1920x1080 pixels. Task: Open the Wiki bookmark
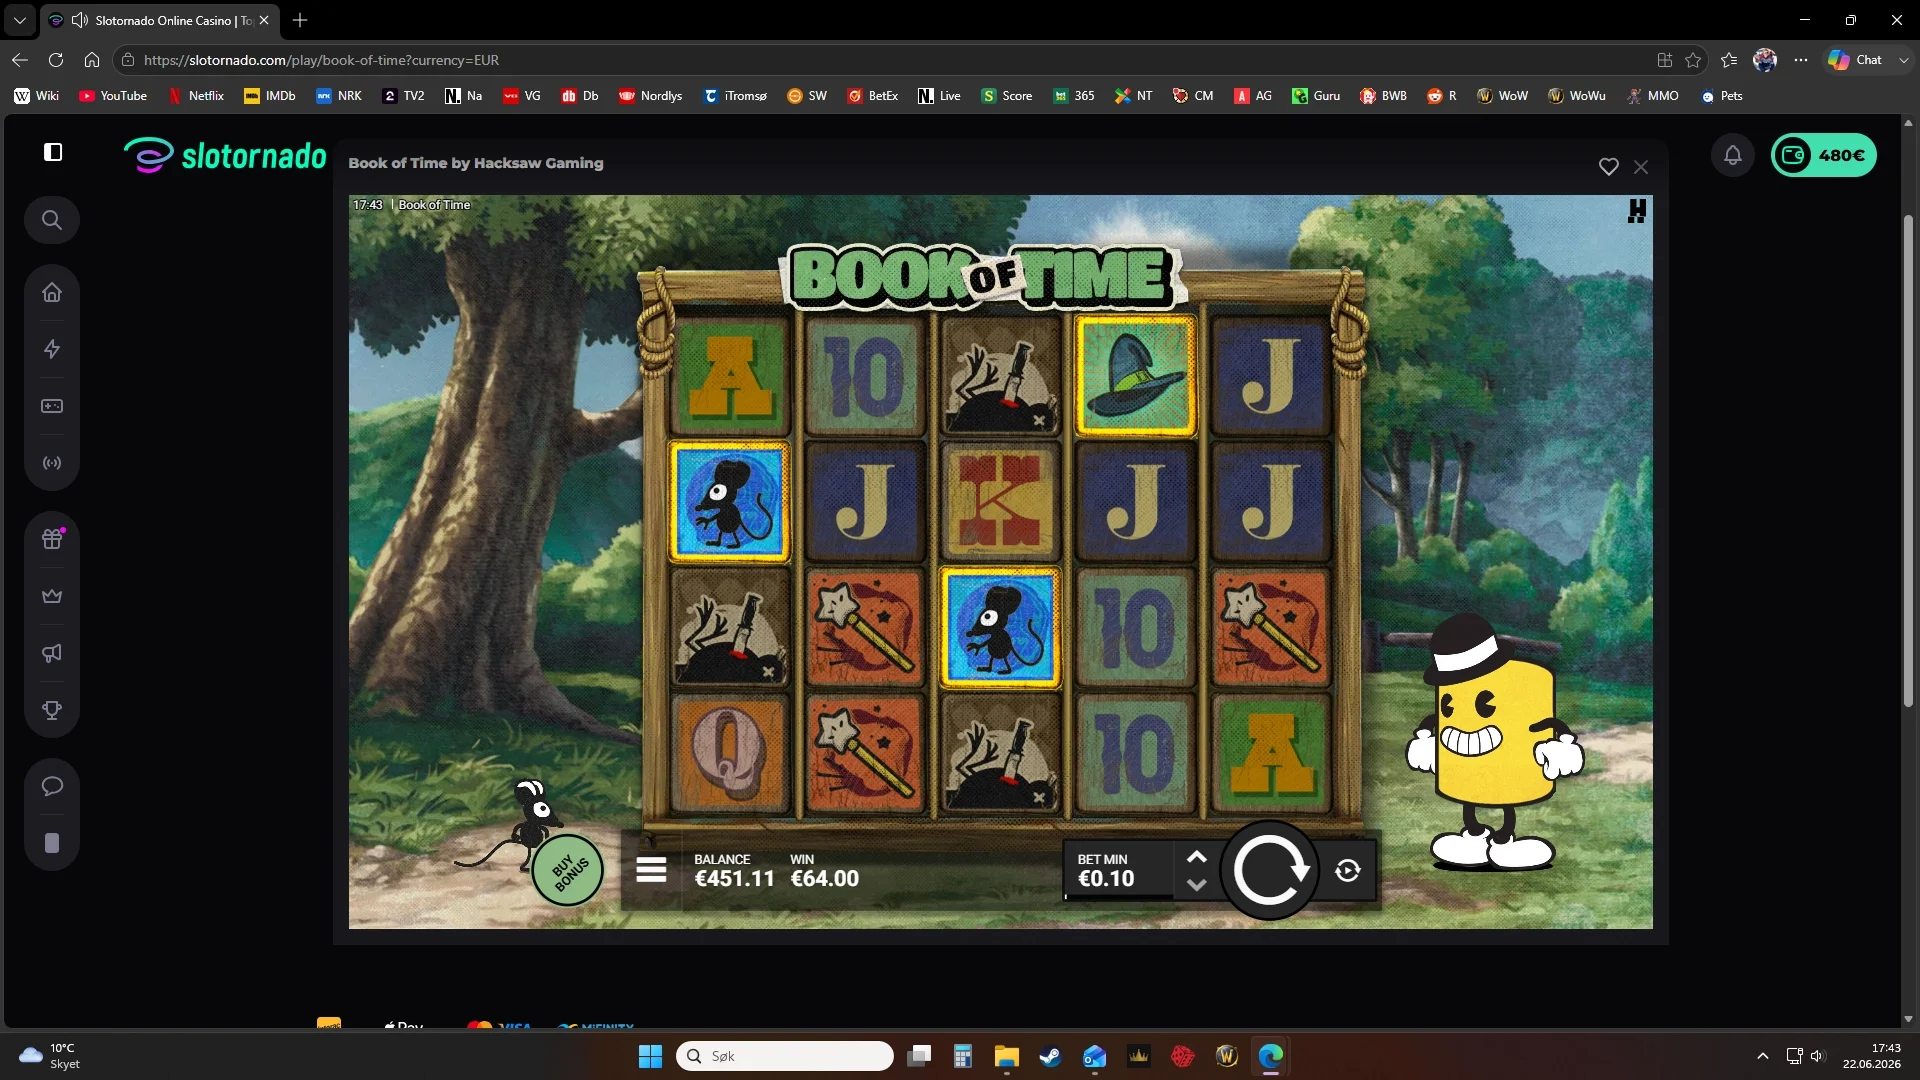click(37, 96)
